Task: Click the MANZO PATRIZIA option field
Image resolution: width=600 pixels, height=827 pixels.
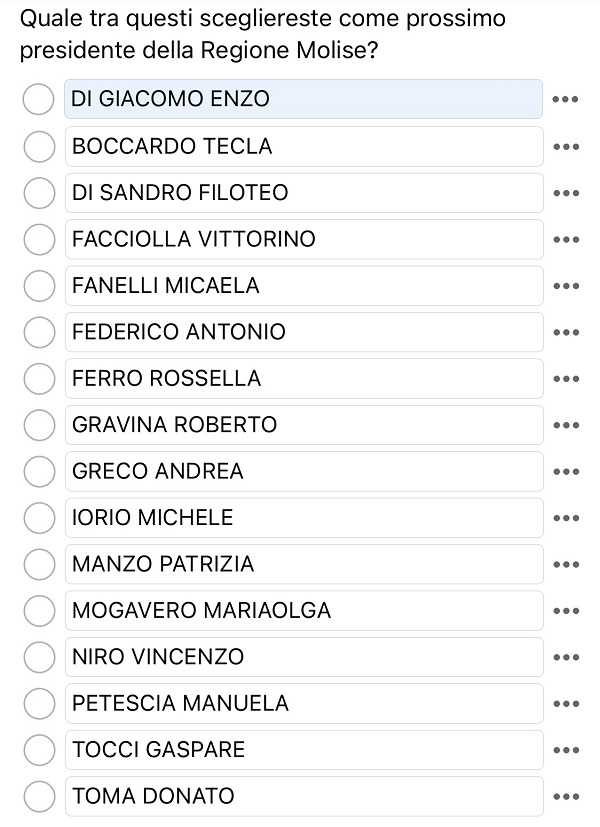Action: tap(304, 564)
